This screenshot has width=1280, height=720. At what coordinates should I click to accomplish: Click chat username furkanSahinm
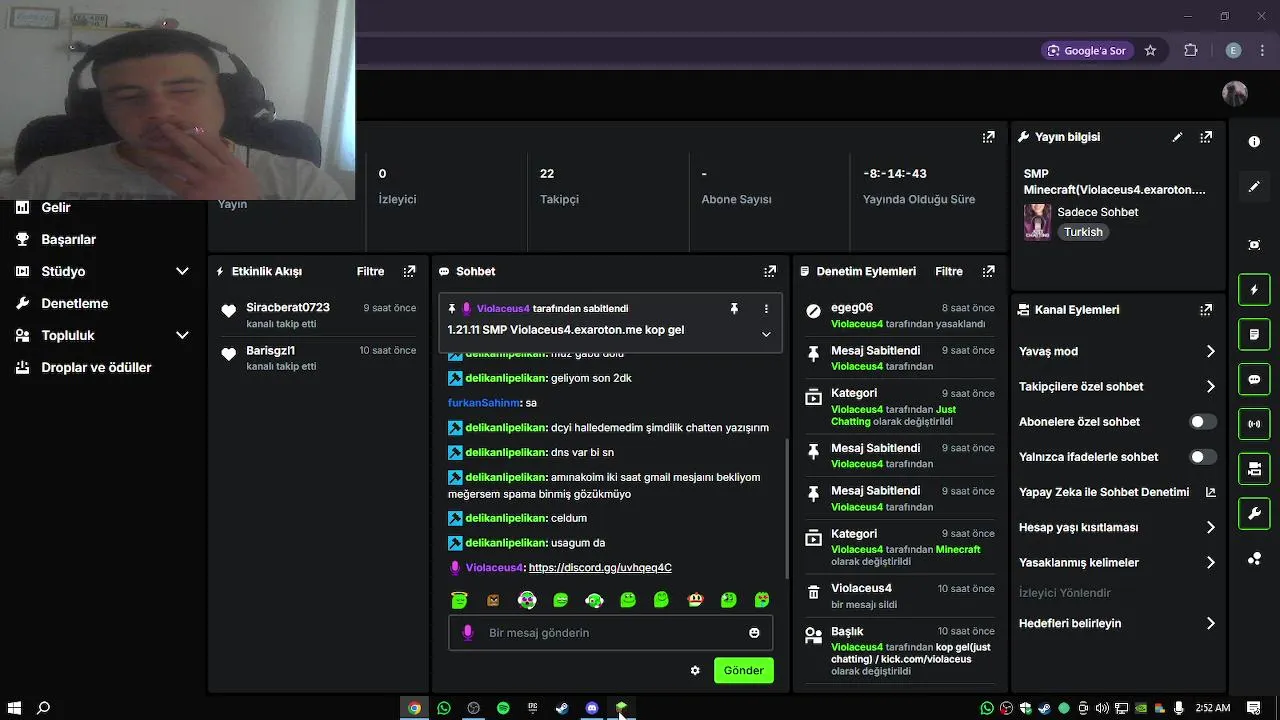click(x=484, y=403)
